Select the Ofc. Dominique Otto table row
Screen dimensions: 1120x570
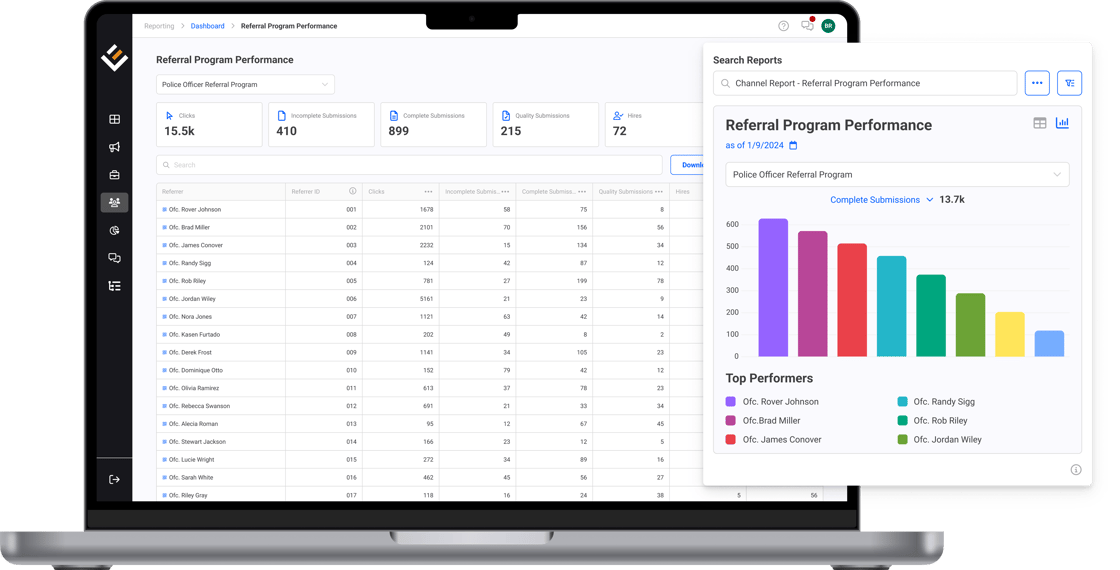(x=430, y=370)
